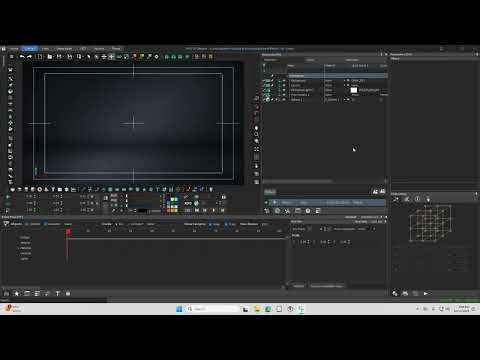This screenshot has height=360, width=480.
Task: Select the highlighted row in the scene tree
Action: click(338, 76)
